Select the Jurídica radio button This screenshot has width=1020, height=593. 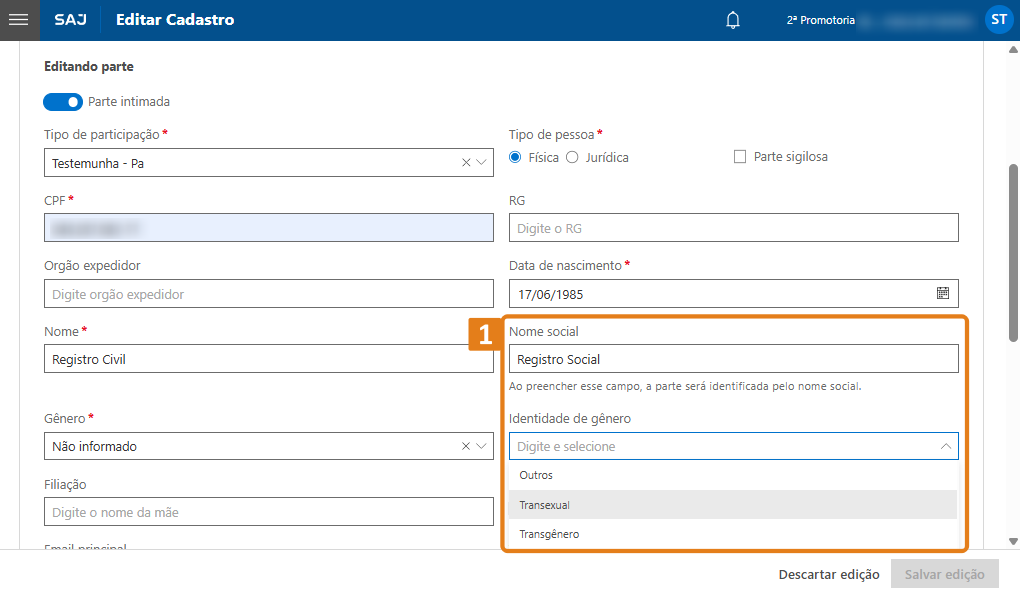573,157
